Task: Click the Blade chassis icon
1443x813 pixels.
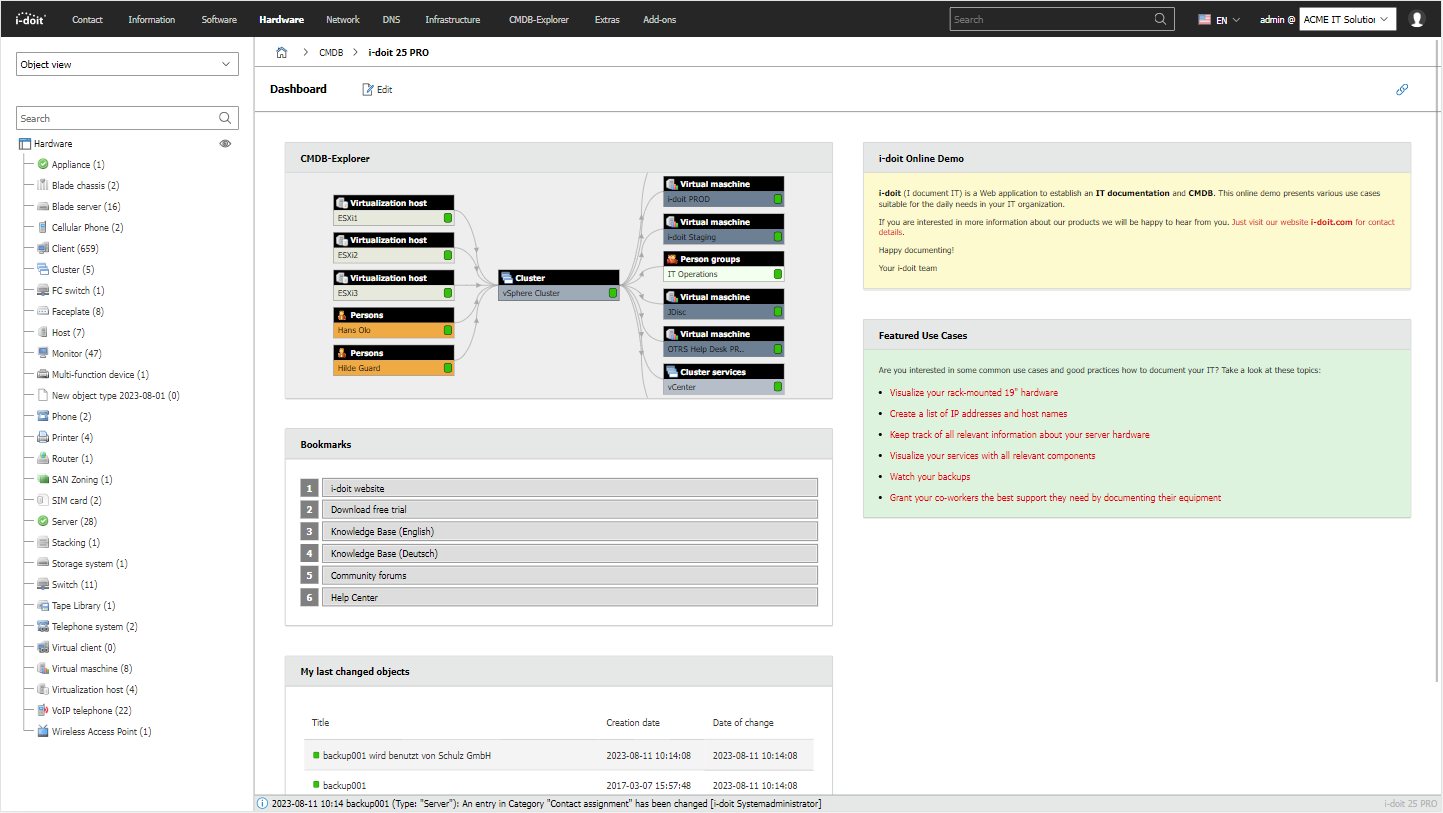Action: 43,185
